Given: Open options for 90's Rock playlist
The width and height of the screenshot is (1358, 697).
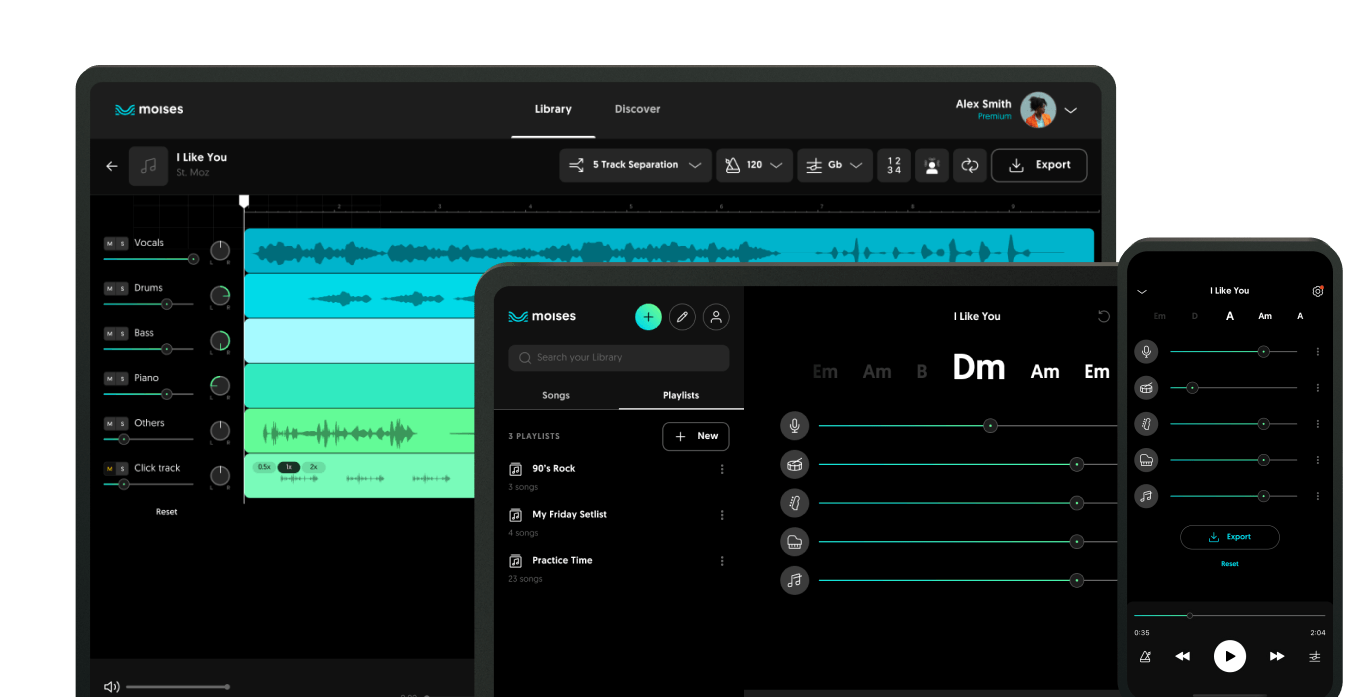Looking at the screenshot, I should 722,469.
